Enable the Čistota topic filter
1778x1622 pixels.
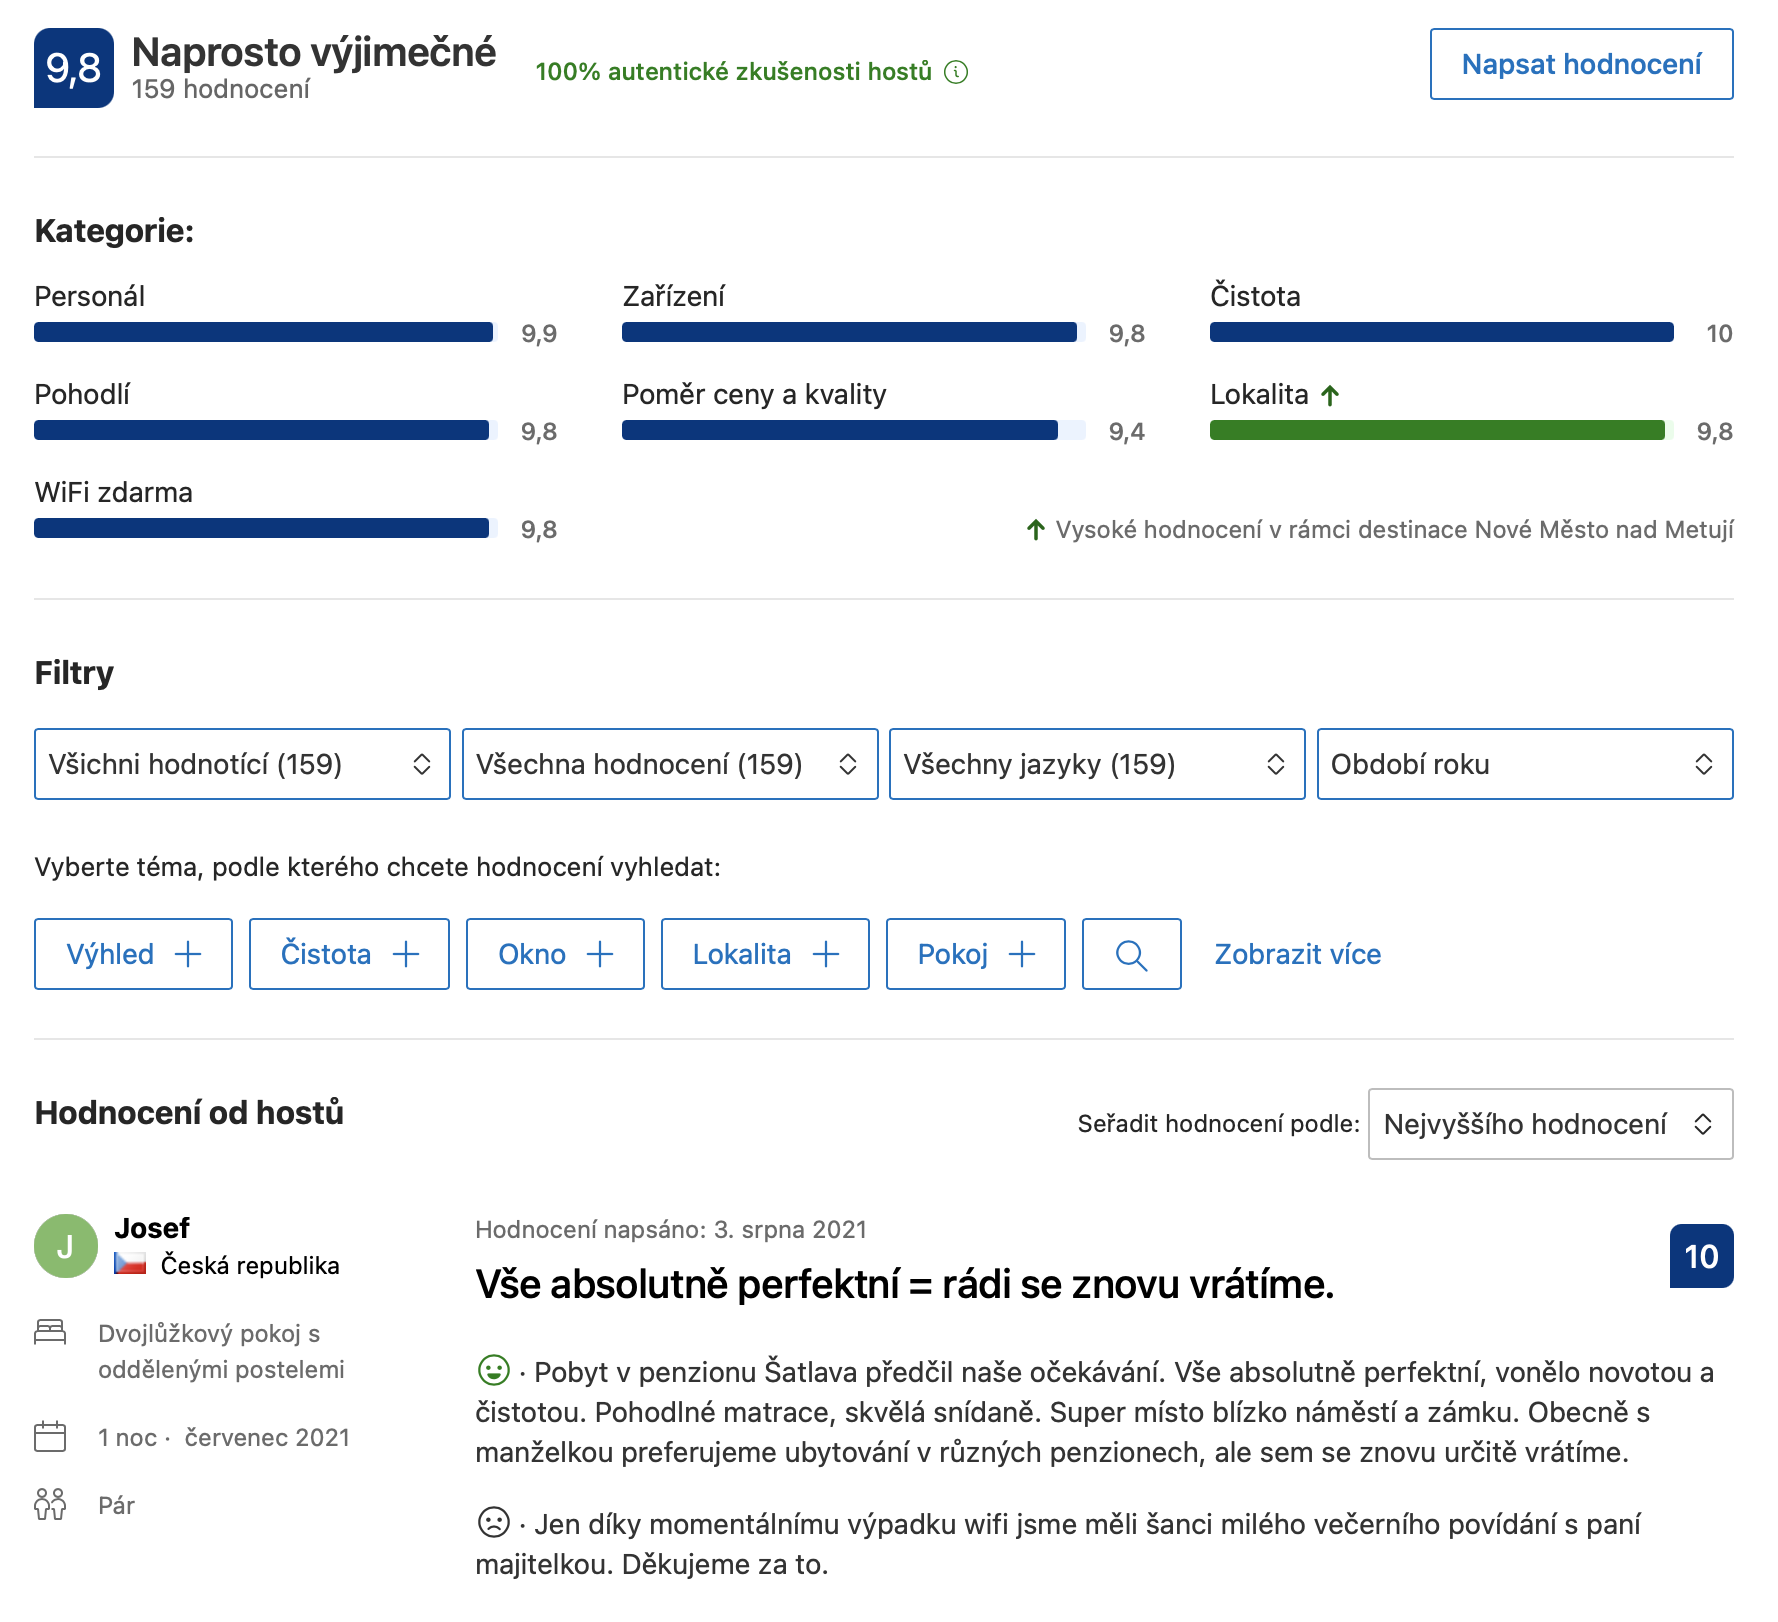(x=349, y=955)
